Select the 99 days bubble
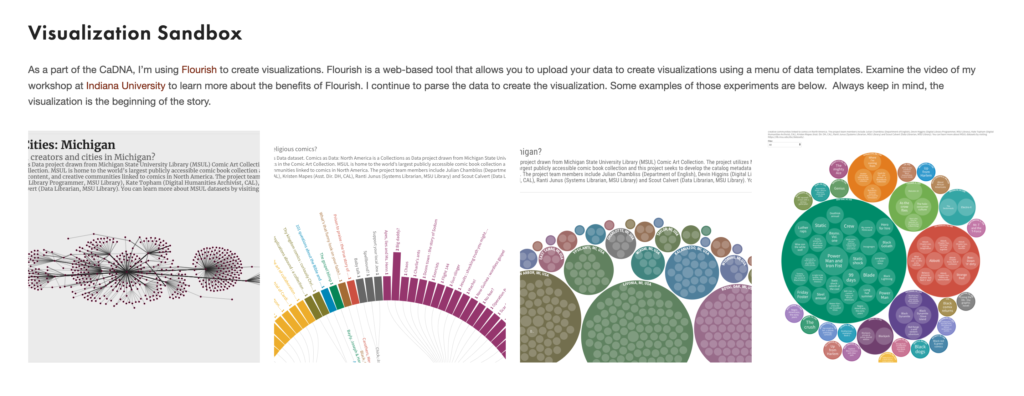 pyautogui.click(x=851, y=278)
